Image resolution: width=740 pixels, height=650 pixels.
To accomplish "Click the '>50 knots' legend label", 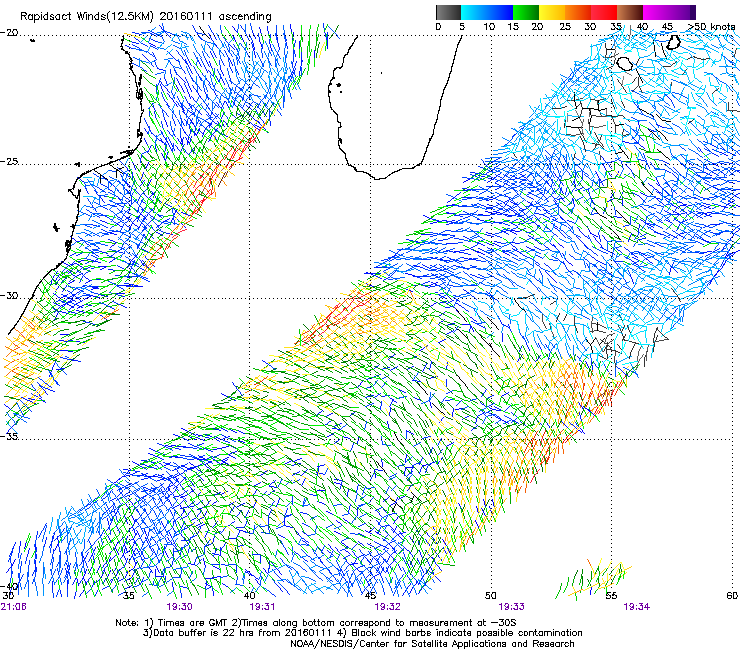I will [x=711, y=27].
